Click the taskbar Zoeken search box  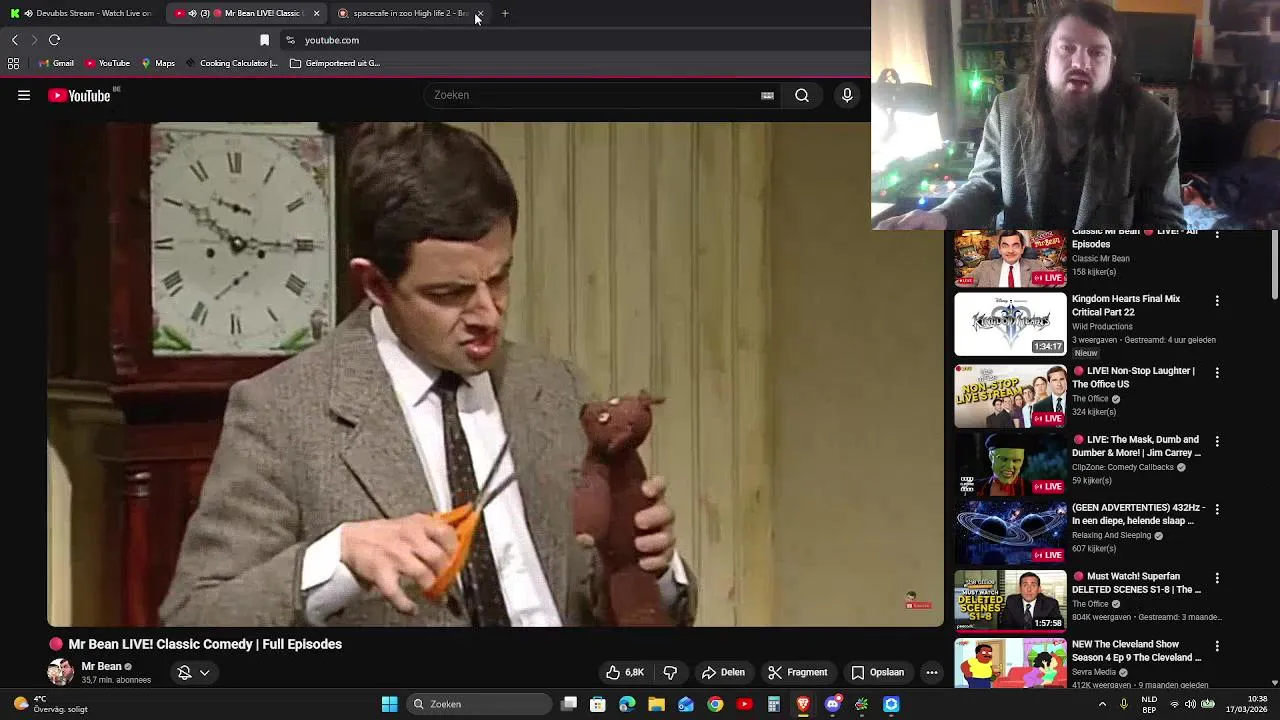click(x=480, y=704)
